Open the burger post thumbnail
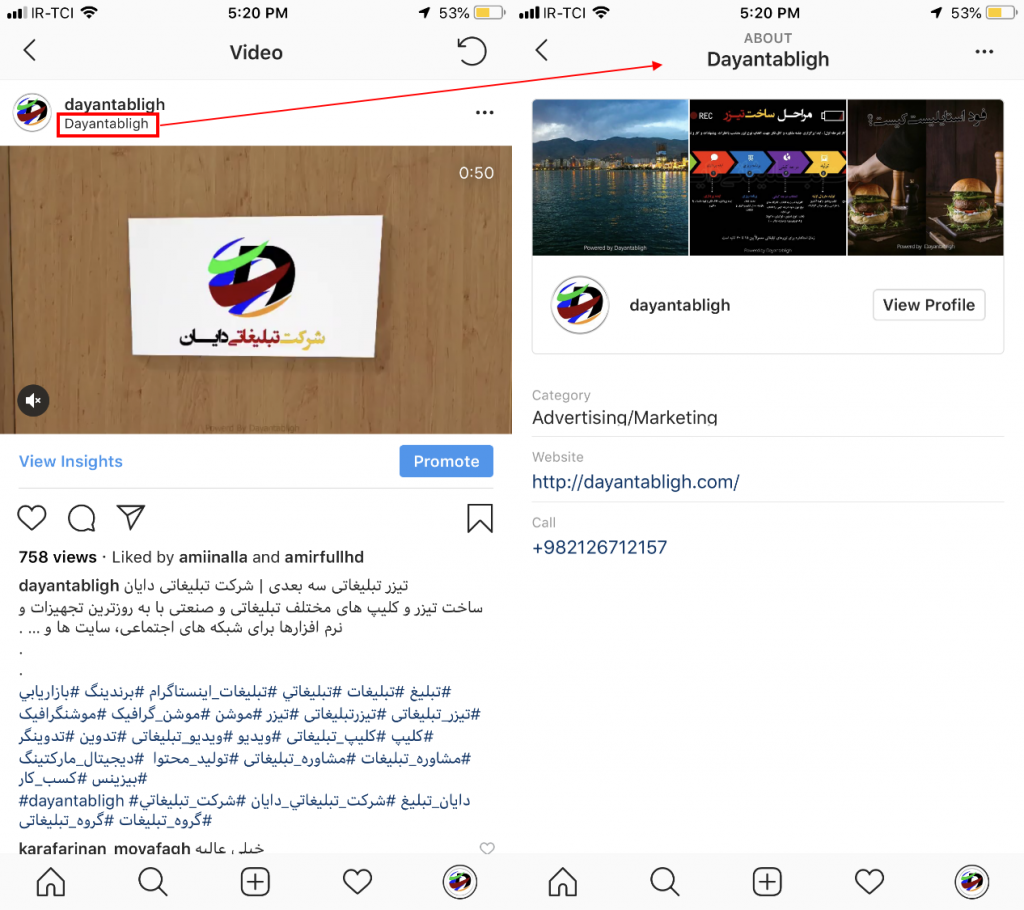Viewport: 1024px width, 910px height. (925, 177)
